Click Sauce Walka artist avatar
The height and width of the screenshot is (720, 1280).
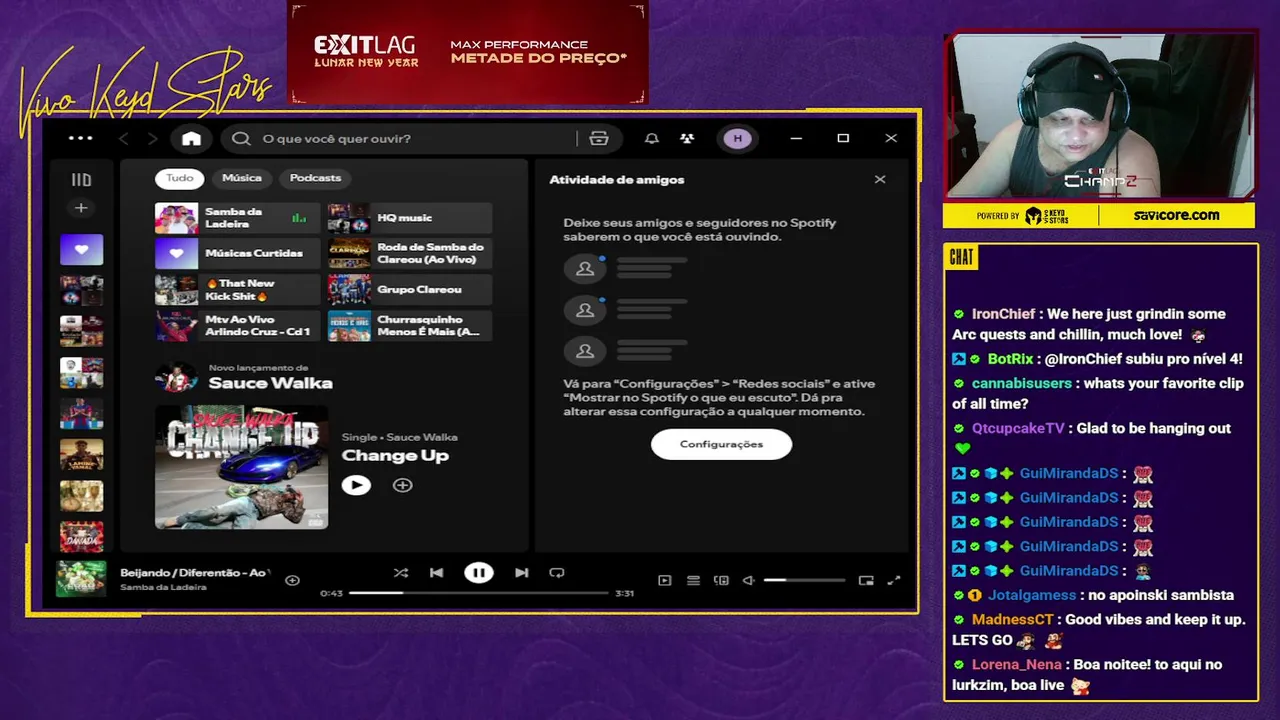(x=176, y=378)
